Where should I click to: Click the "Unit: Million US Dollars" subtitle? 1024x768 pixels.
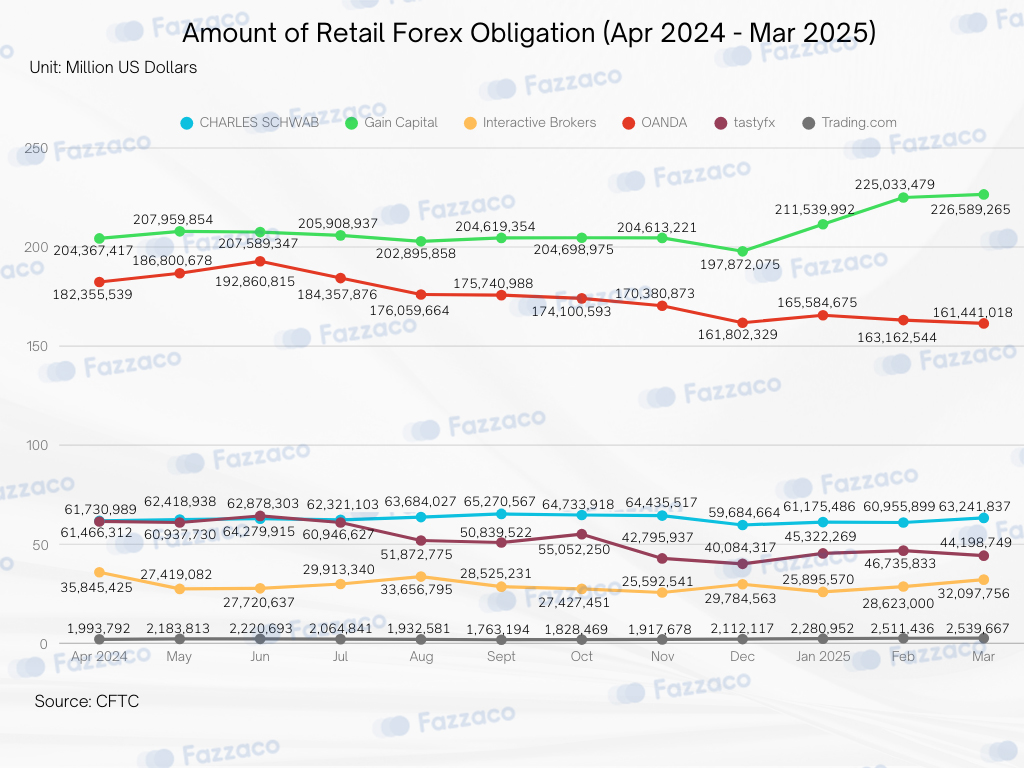click(x=113, y=67)
